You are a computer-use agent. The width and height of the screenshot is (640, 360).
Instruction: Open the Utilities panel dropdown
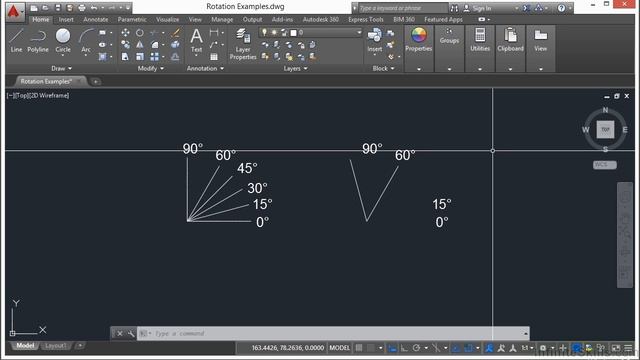480,69
